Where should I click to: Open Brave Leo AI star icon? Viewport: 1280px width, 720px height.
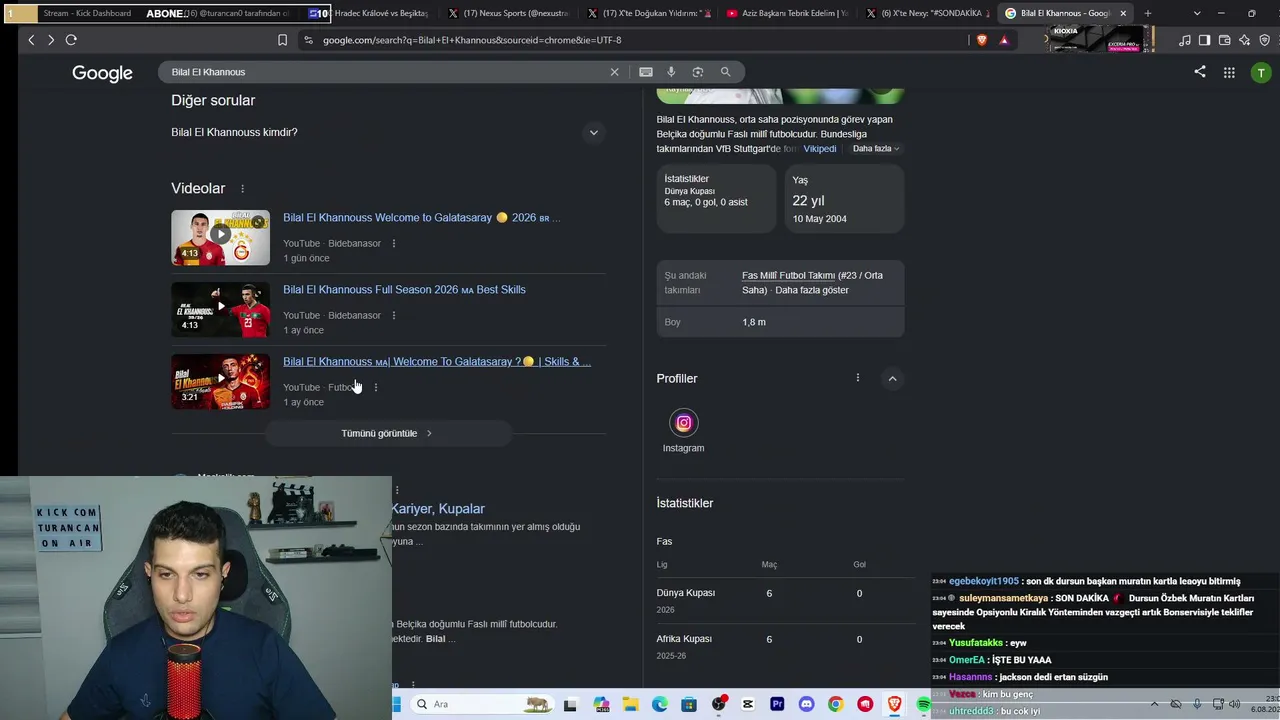(x=1244, y=40)
